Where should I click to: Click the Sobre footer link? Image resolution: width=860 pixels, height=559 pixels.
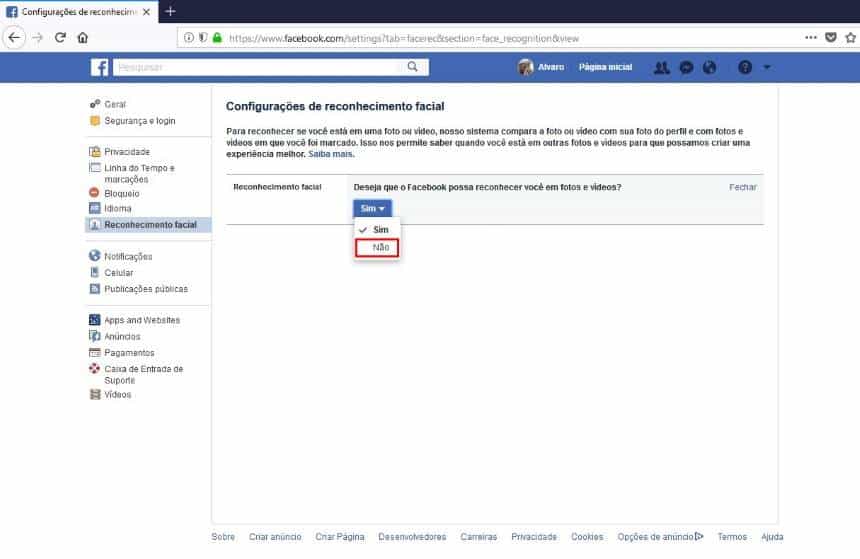pyautogui.click(x=223, y=537)
